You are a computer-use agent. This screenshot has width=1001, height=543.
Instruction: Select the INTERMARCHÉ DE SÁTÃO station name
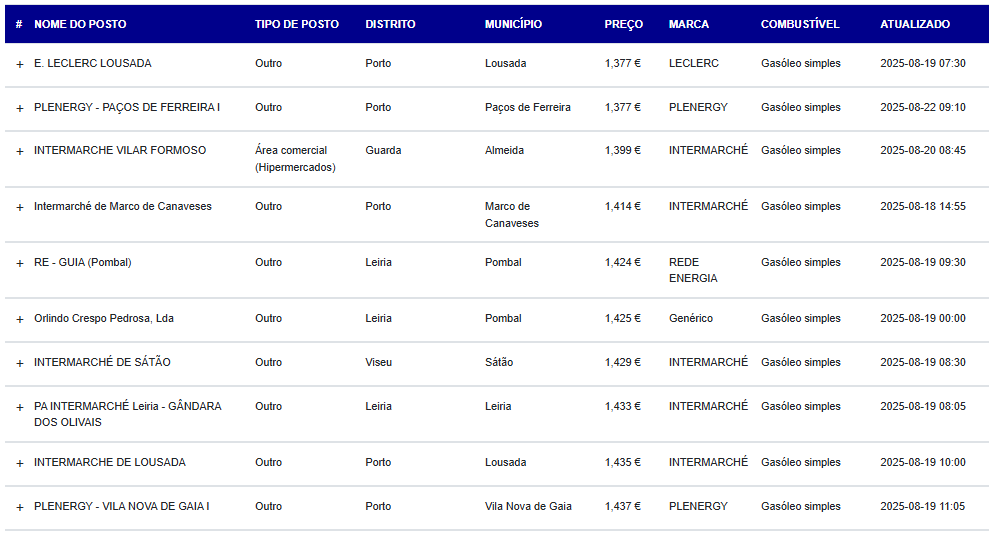tap(102, 362)
